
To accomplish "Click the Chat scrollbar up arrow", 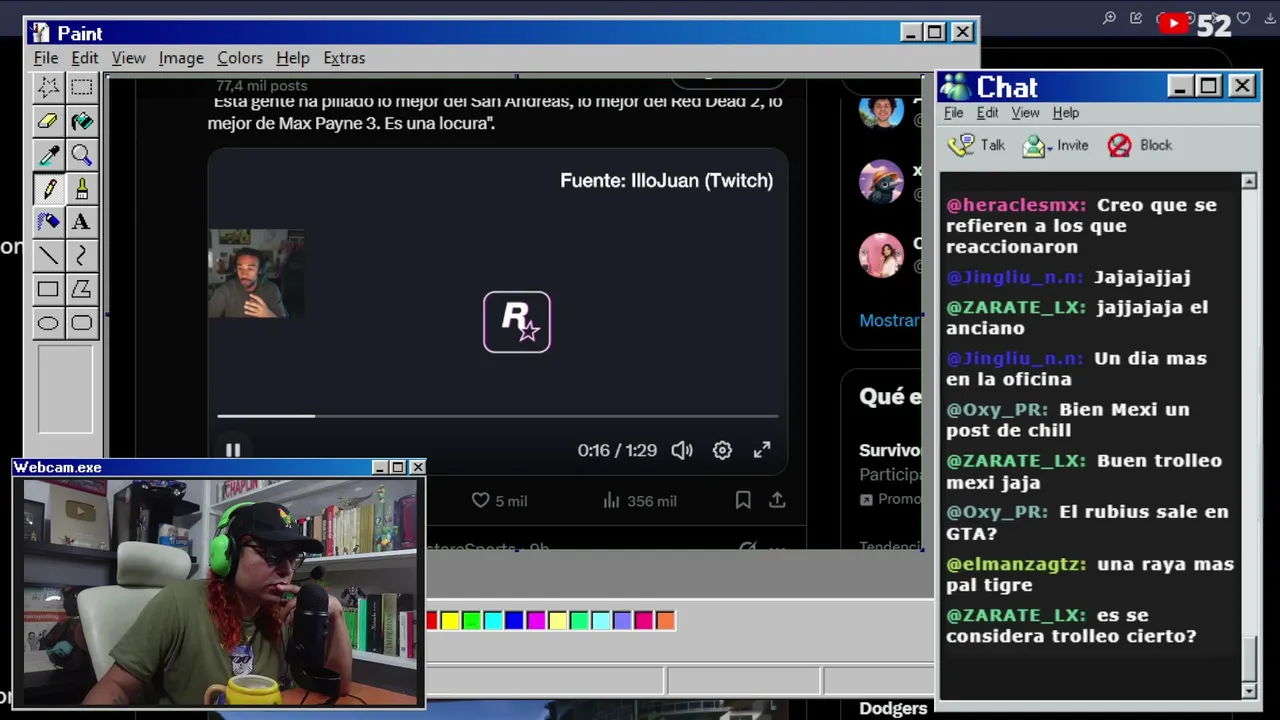I will coord(1249,182).
